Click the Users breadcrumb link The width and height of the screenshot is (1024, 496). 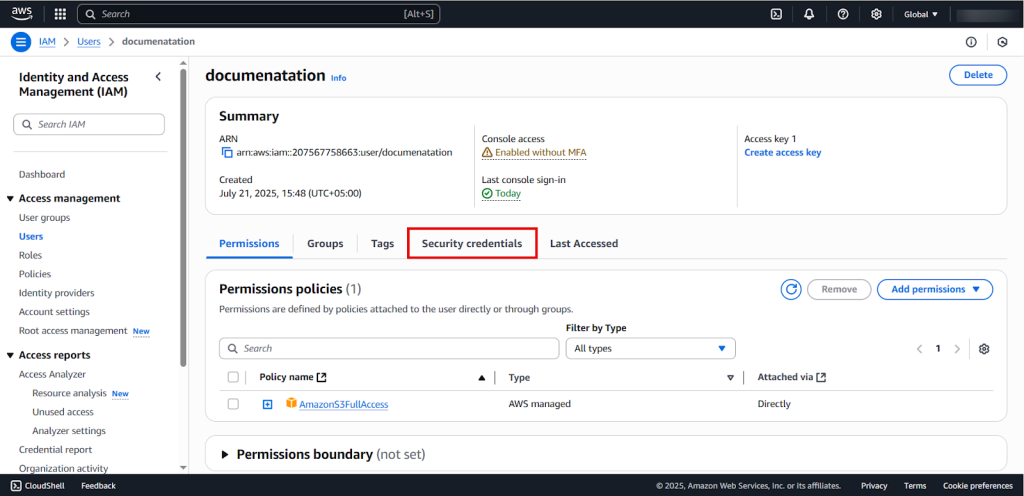pyautogui.click(x=89, y=41)
